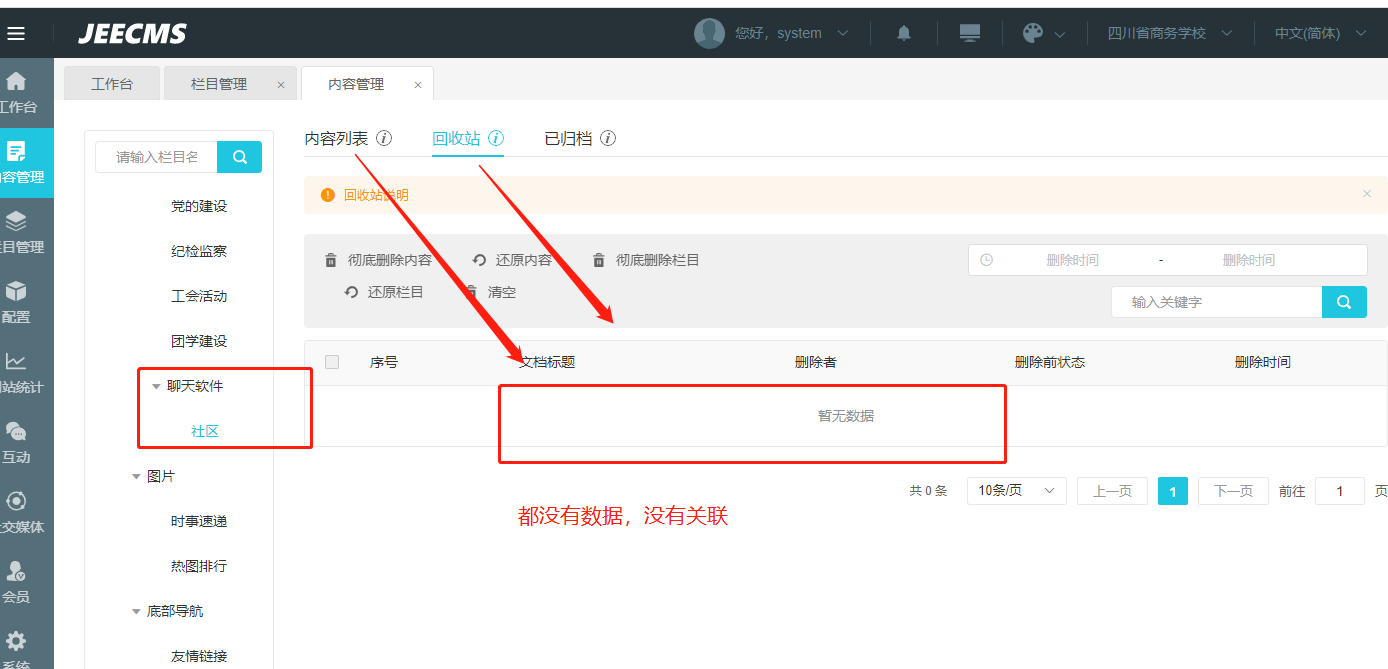Viewport: 1388px width, 669px height.
Task: Open the theme palette icon
Action: (x=1033, y=33)
